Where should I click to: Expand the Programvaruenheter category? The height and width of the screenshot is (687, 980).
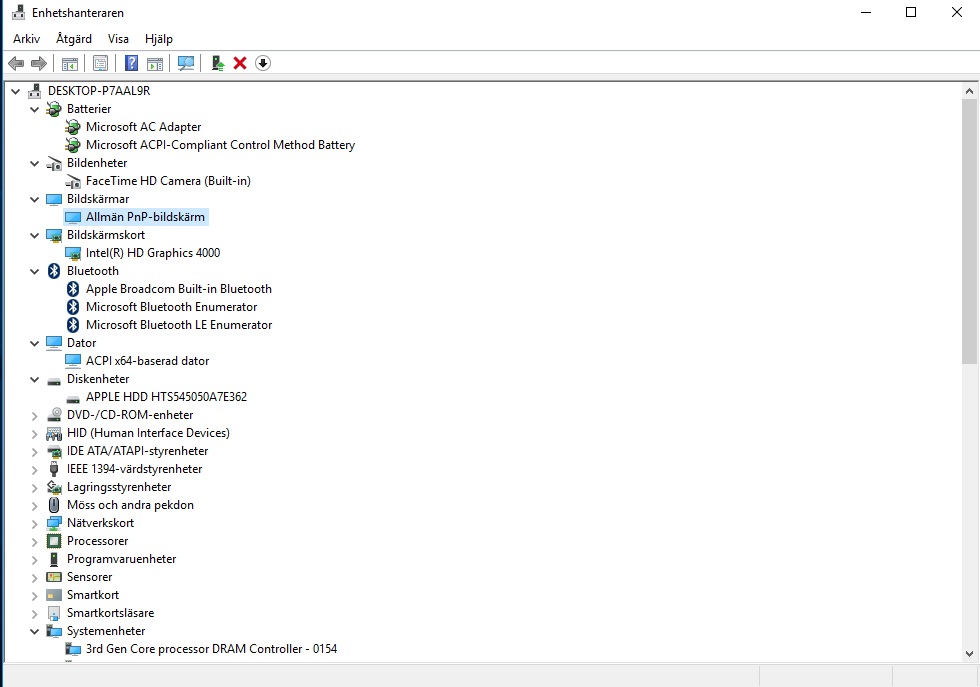click(x=34, y=559)
